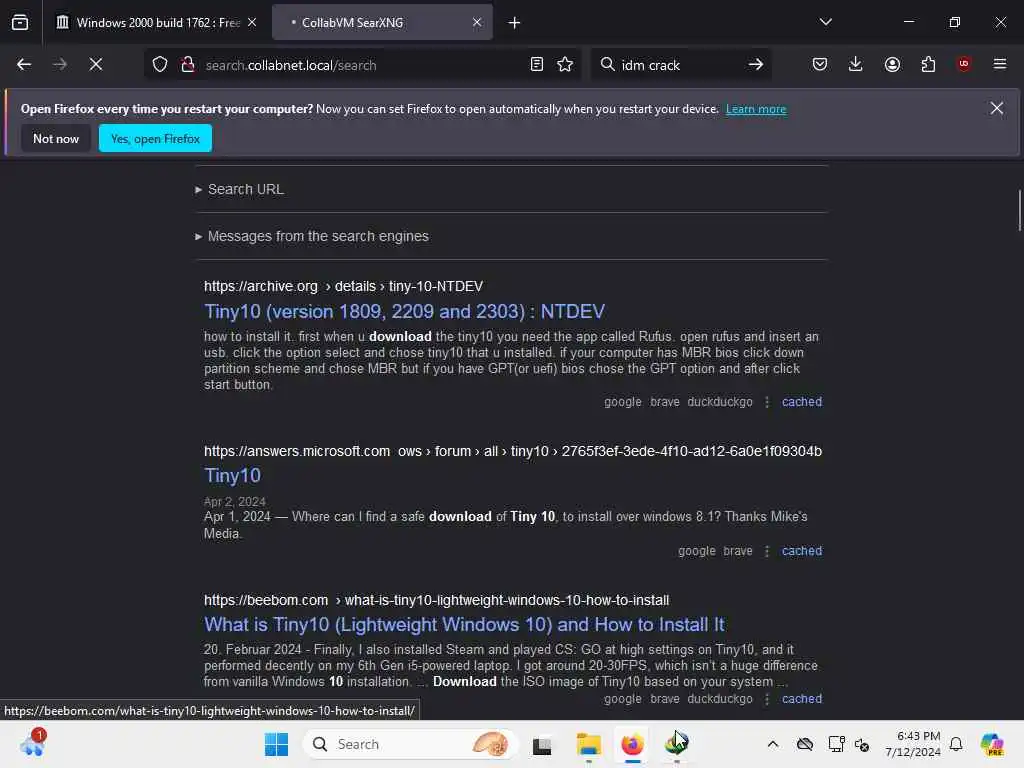Click the Firefox taskbar icon

pyautogui.click(x=632, y=744)
